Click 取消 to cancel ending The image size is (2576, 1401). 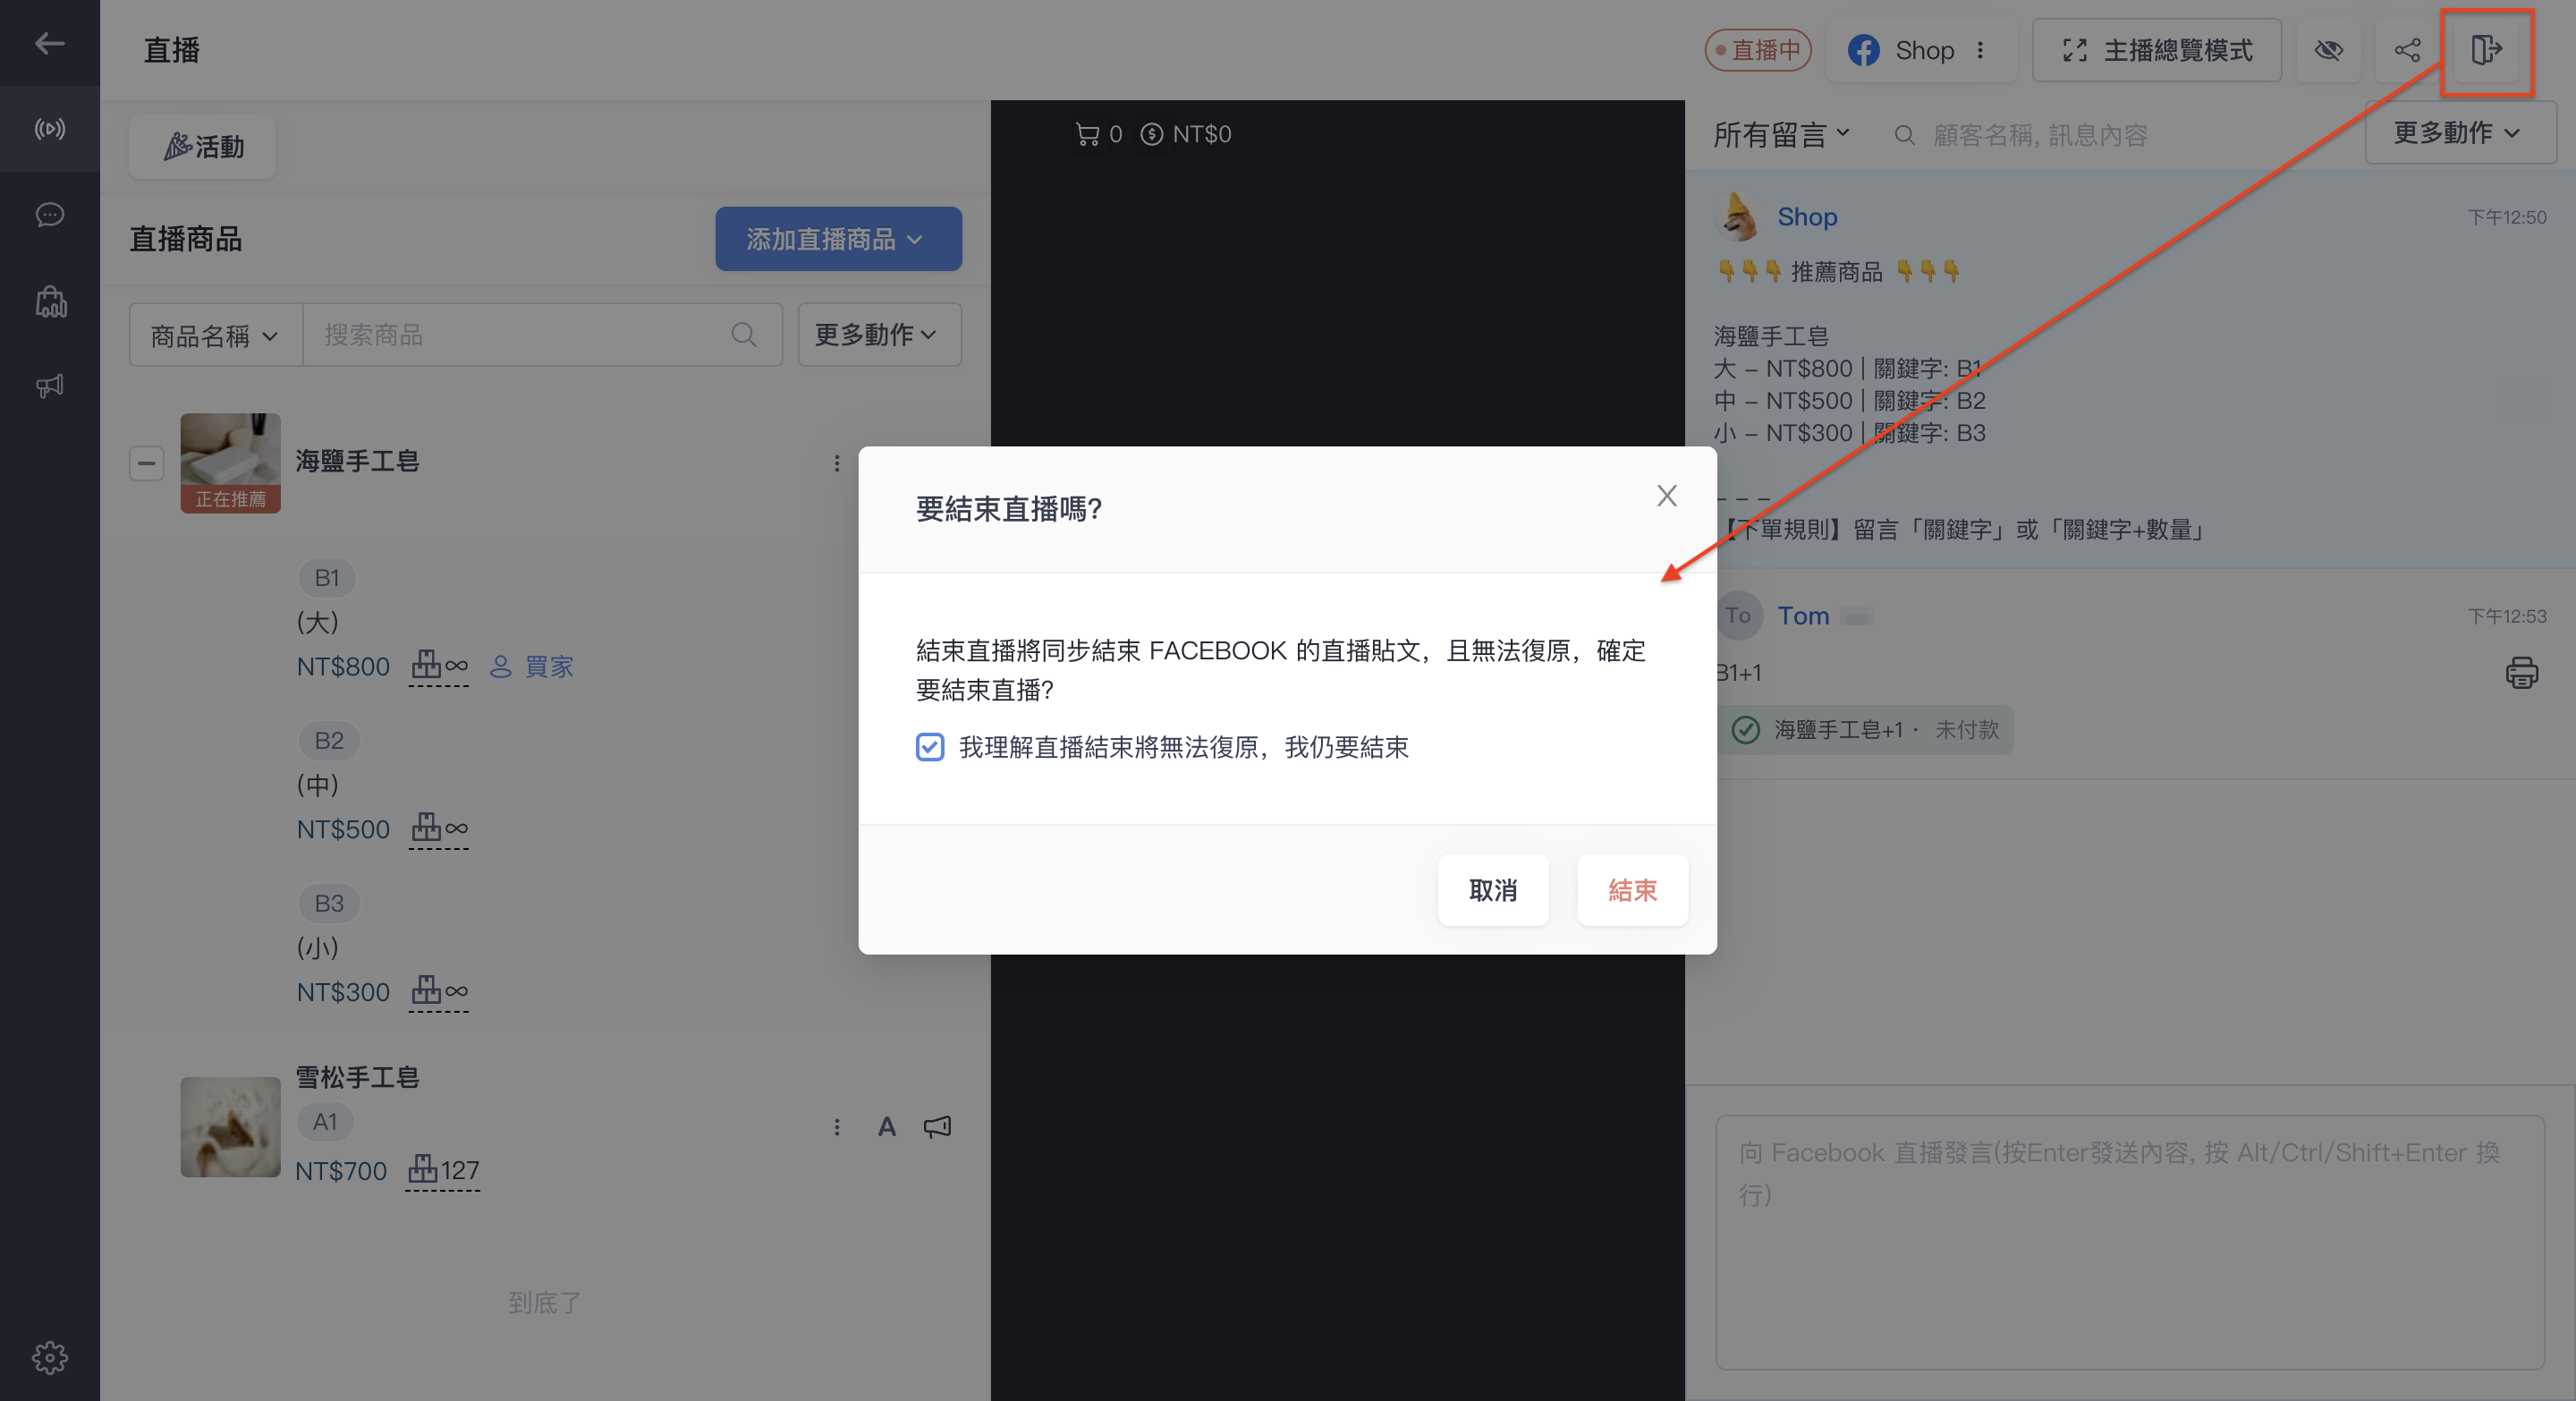(x=1492, y=890)
